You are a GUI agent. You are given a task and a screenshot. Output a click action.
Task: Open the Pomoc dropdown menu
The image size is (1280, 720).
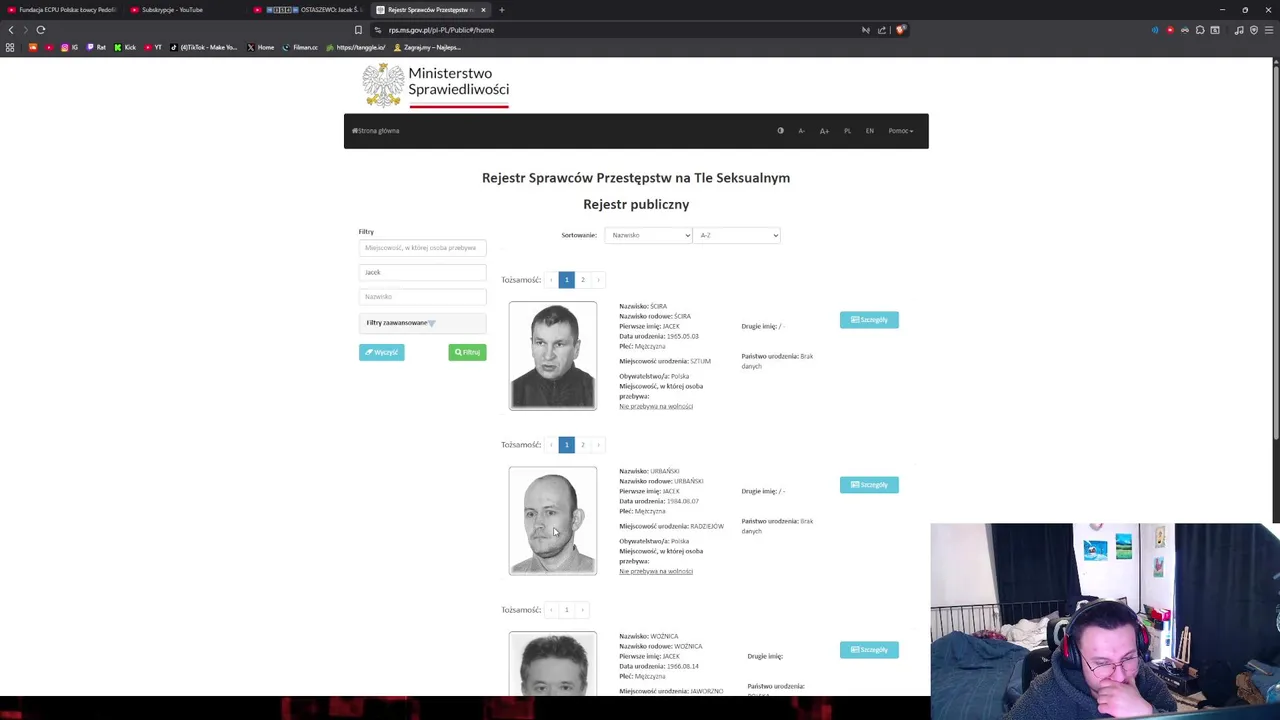pos(901,131)
